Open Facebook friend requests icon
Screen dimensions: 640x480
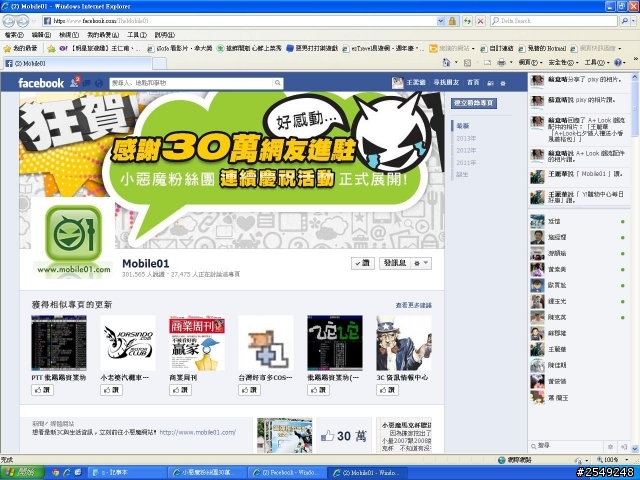pos(74,83)
